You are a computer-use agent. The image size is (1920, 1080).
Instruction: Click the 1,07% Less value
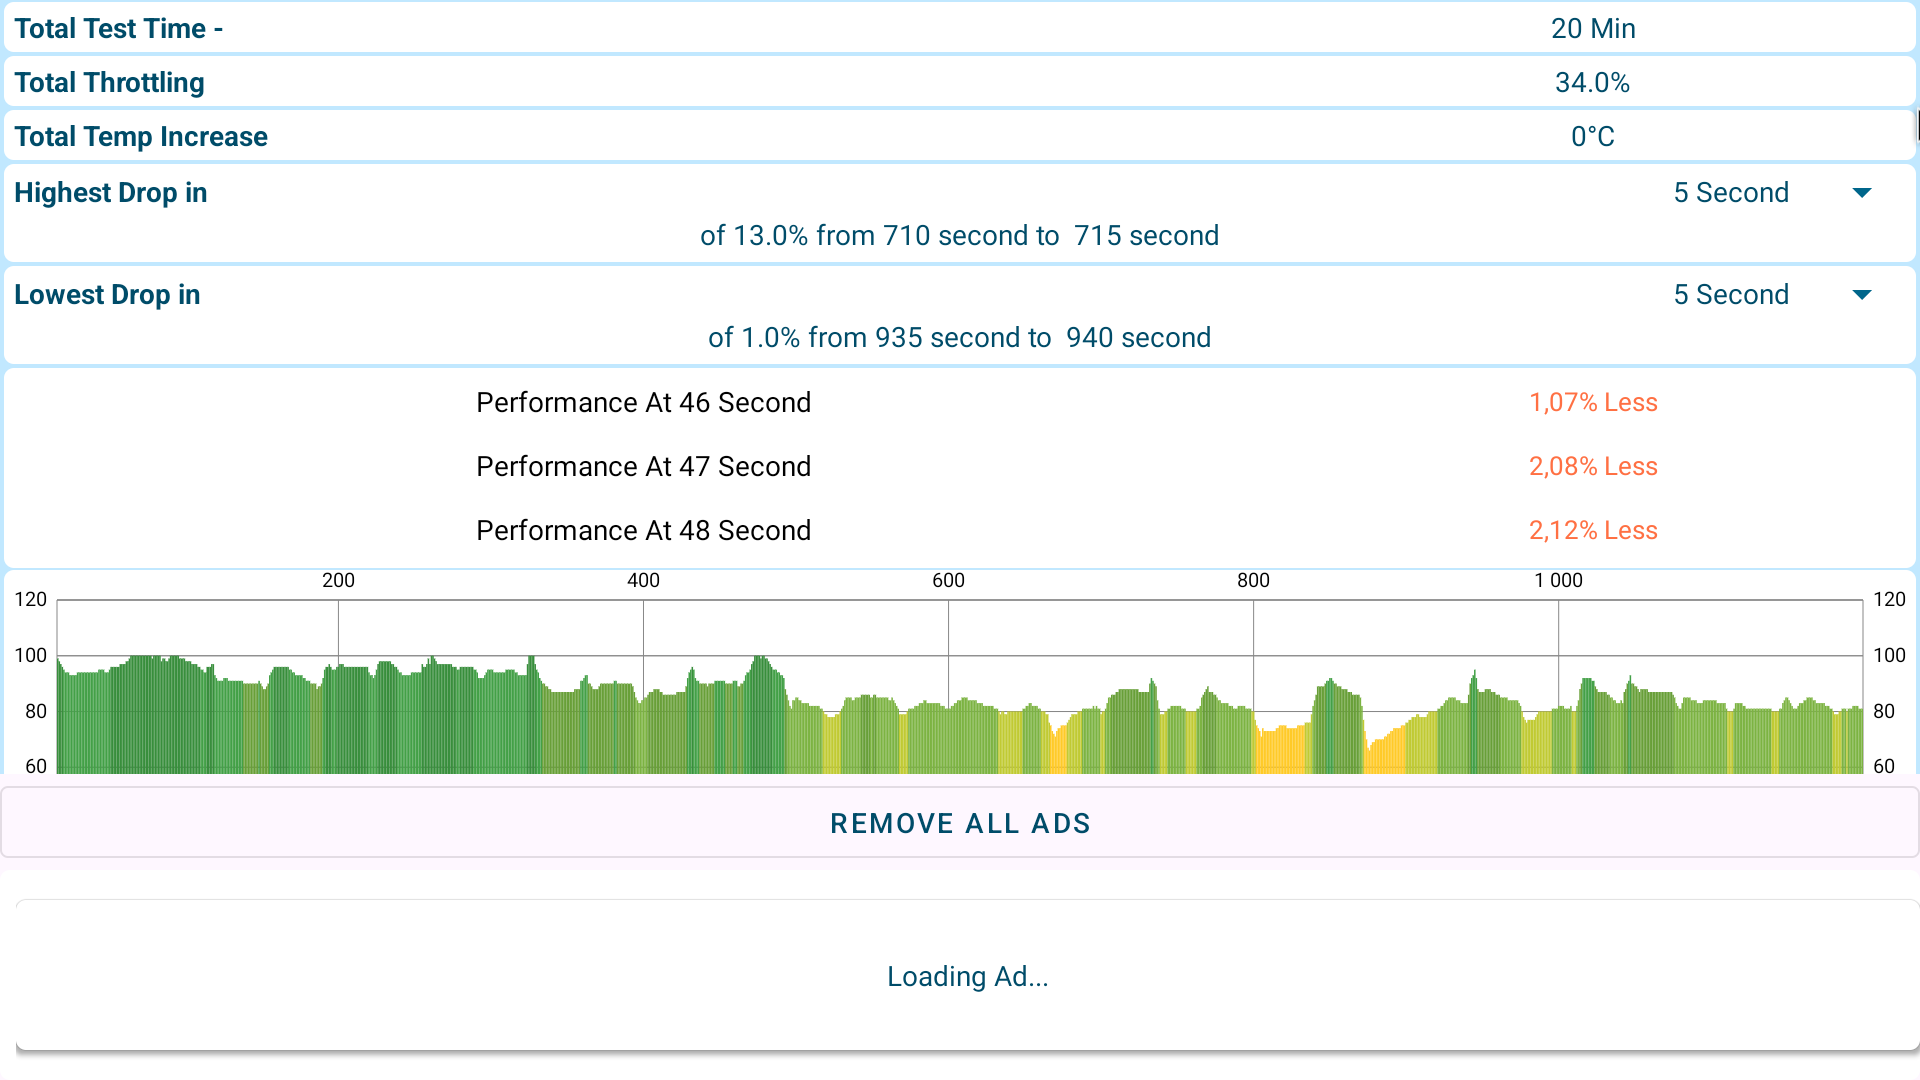coord(1592,403)
